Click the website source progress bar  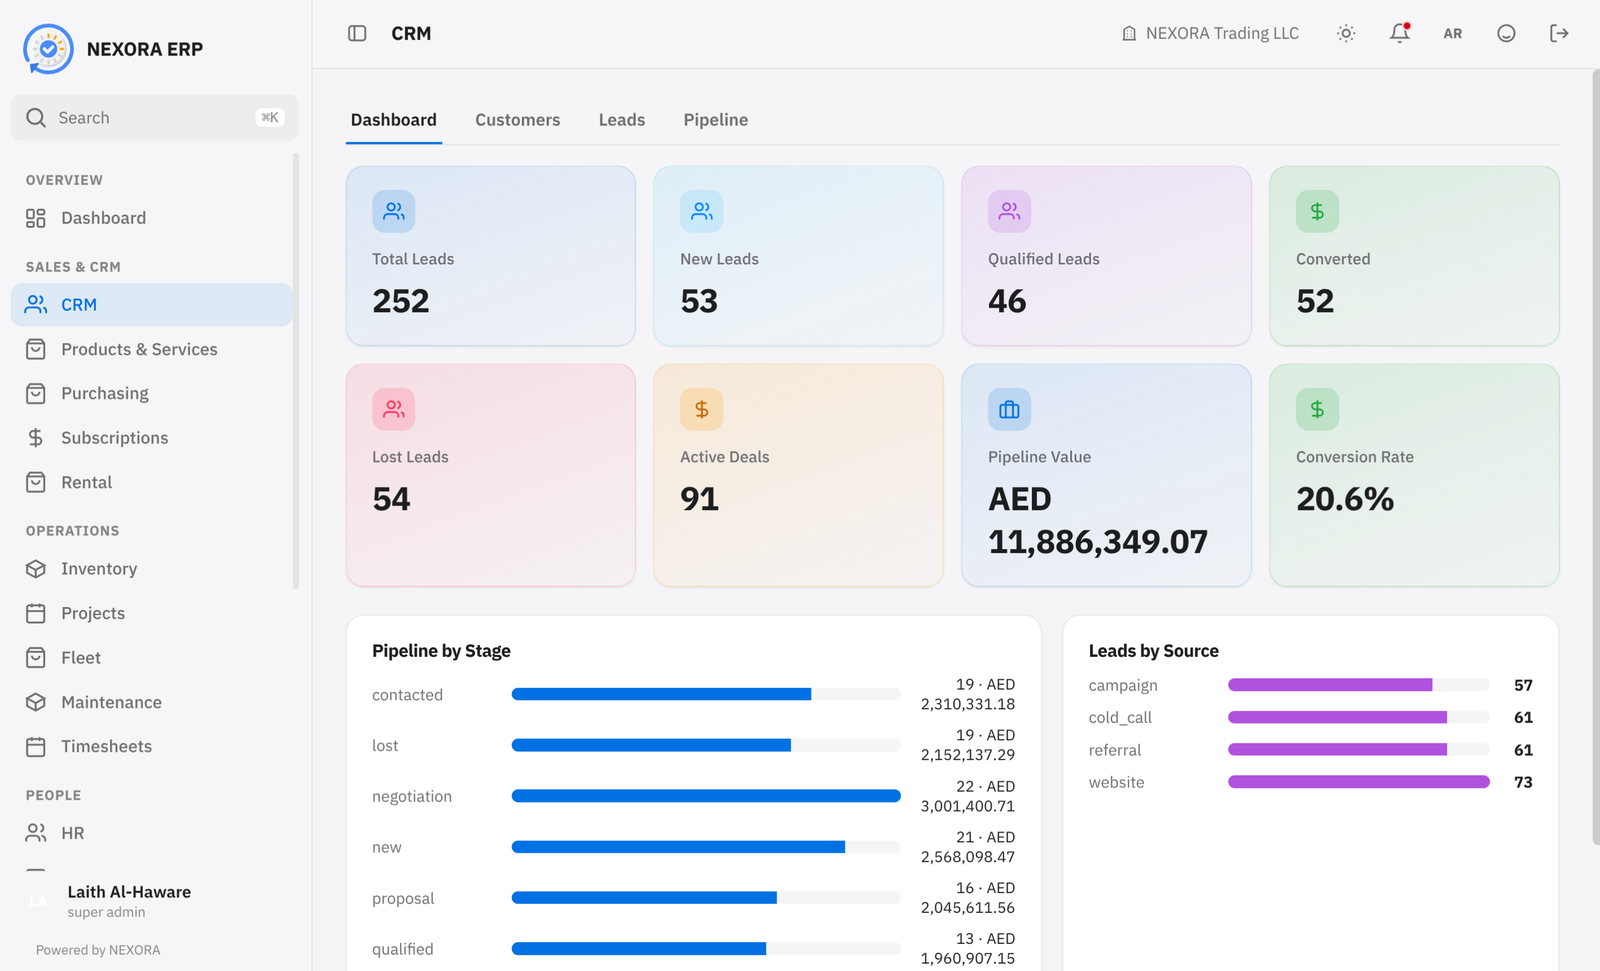click(1359, 782)
